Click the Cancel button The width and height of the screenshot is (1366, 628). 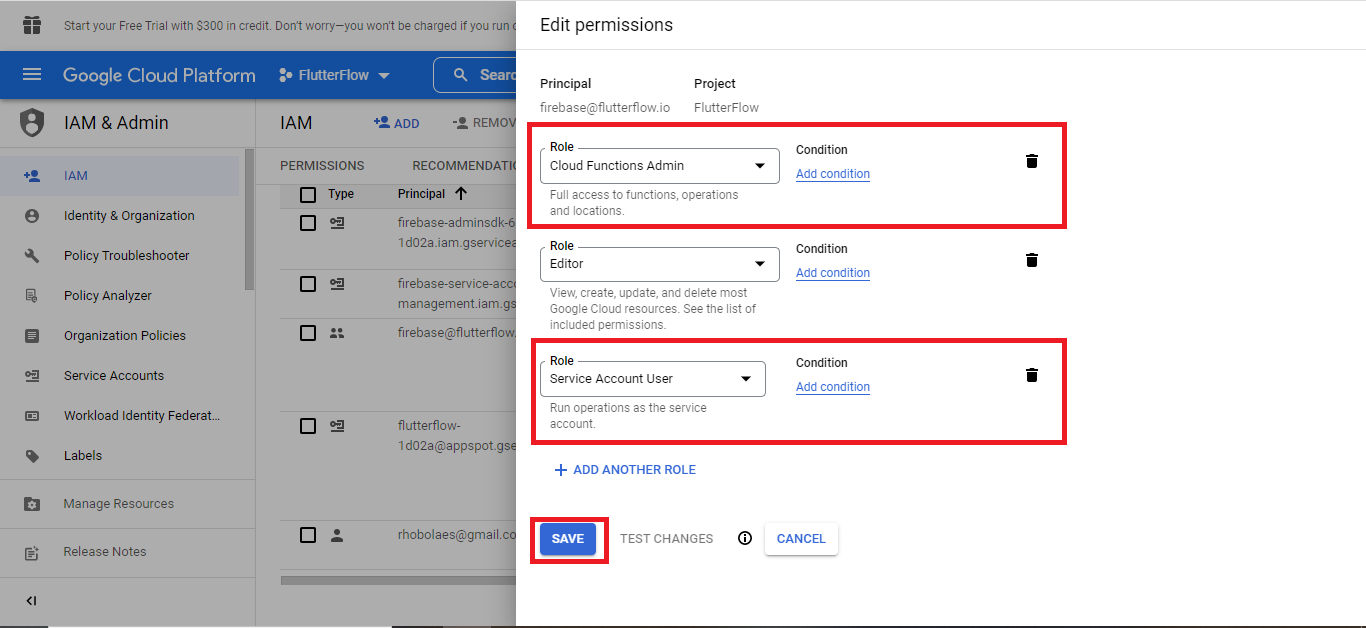pos(801,539)
